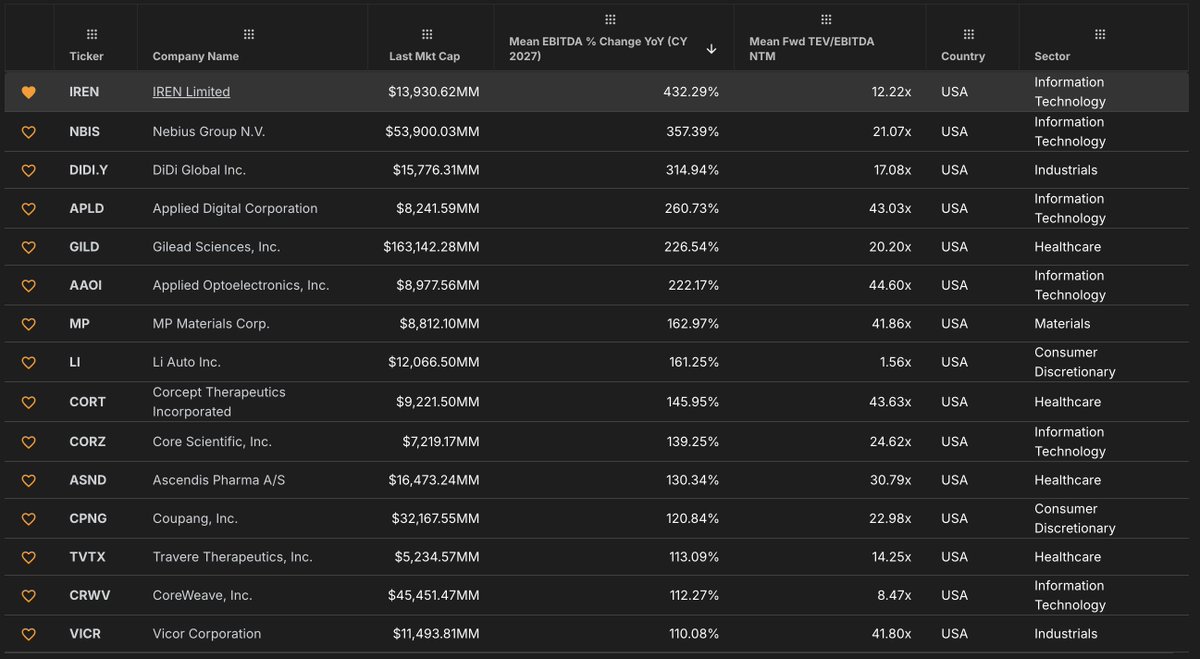Grab the drag handle above Ticker
Screen dimensions: 1200x659
92,34
